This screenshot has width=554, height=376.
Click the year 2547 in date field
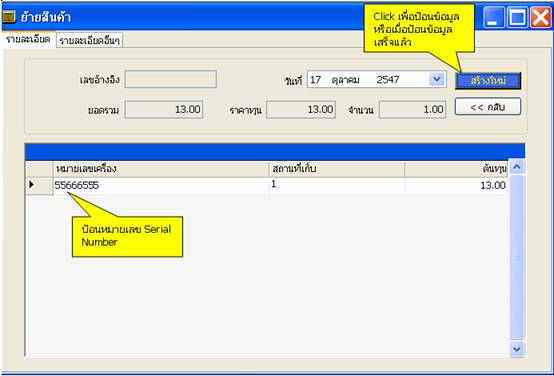pyautogui.click(x=388, y=80)
